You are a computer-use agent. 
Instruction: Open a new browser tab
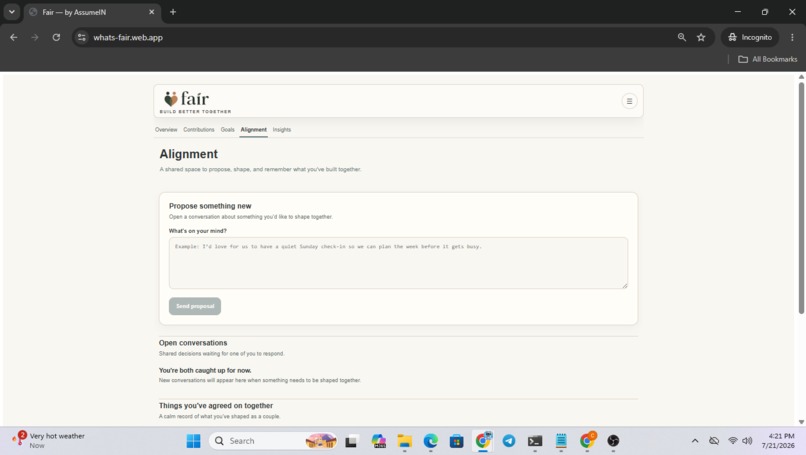173,12
